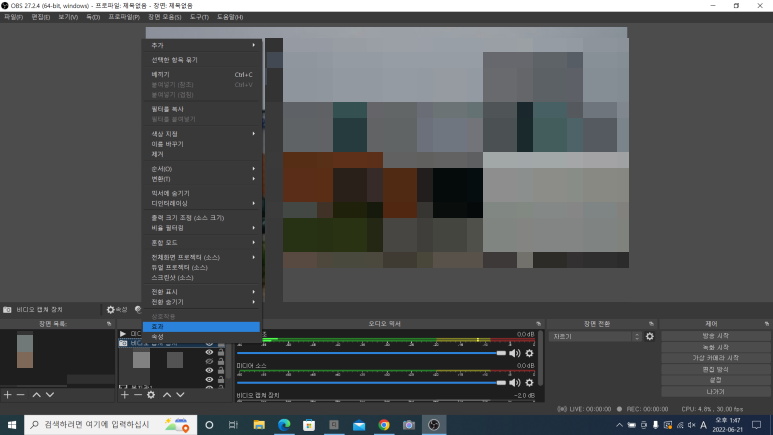Open Microsoft Edge from the taskbar
The height and width of the screenshot is (435, 773).
(284, 425)
